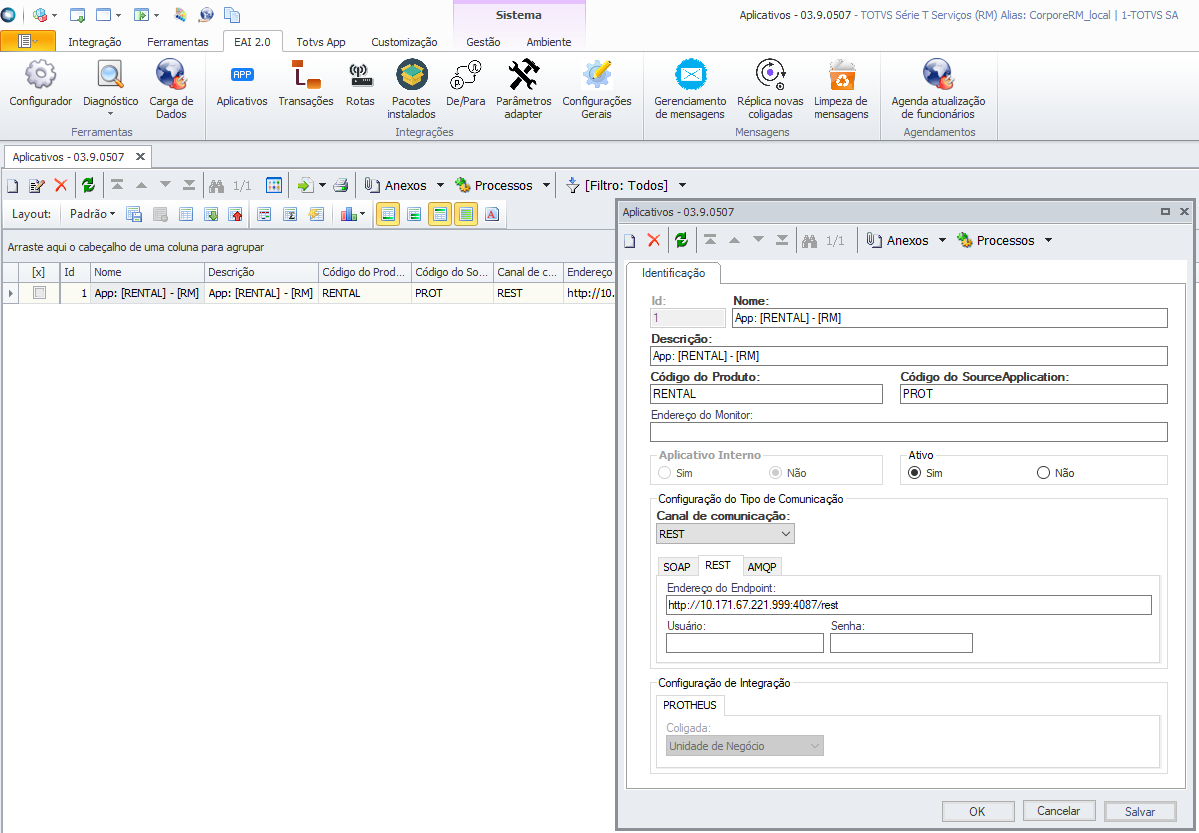This screenshot has width=1199, height=833.
Task: Check the checkbox on the RENTAL row
Action: (40, 292)
